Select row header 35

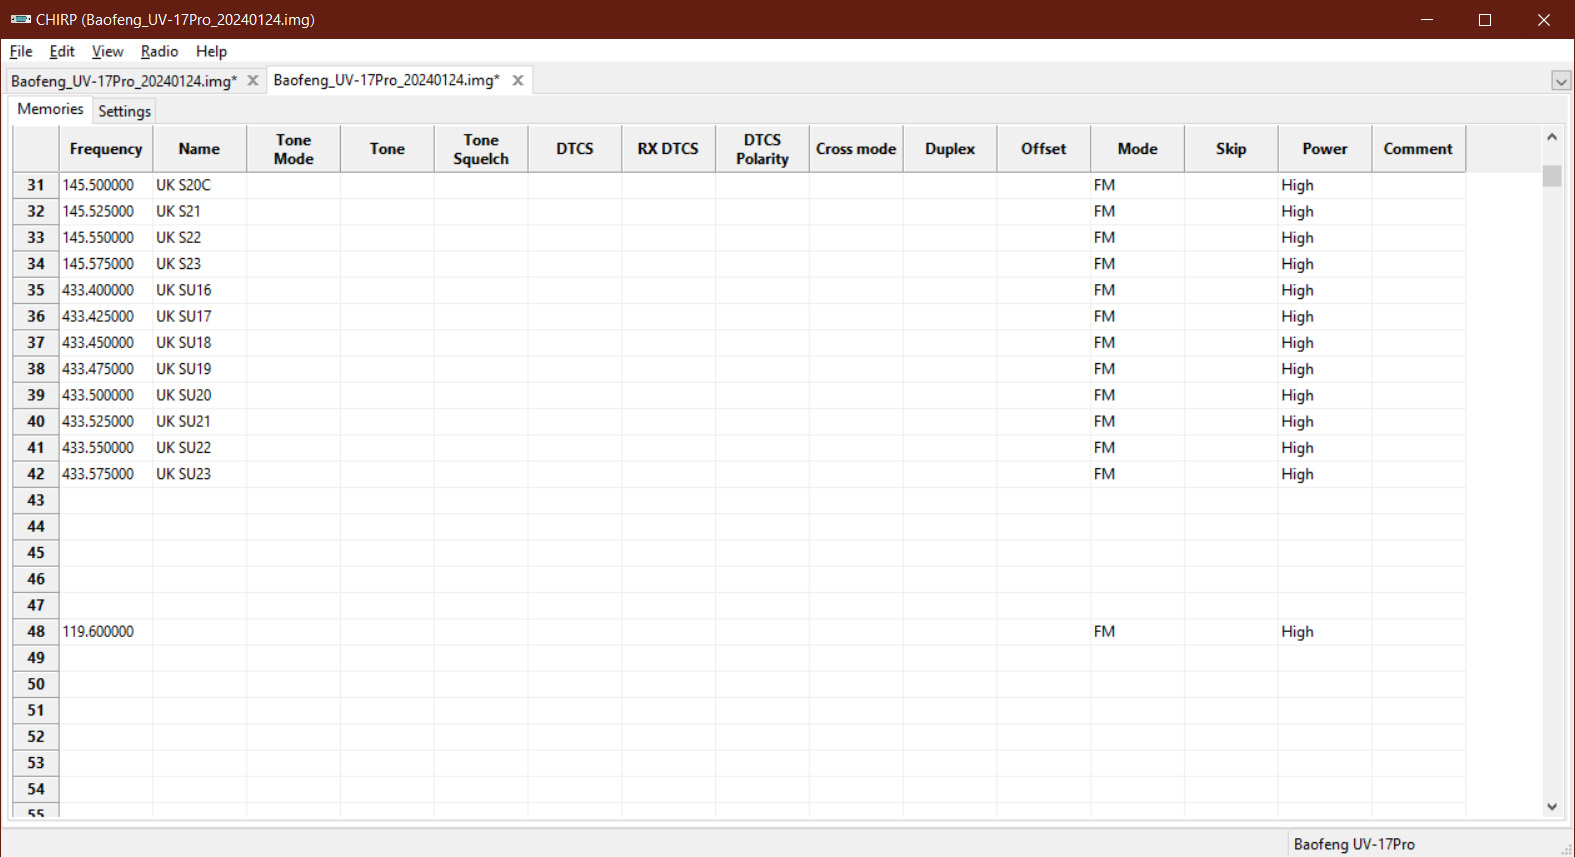(x=36, y=290)
